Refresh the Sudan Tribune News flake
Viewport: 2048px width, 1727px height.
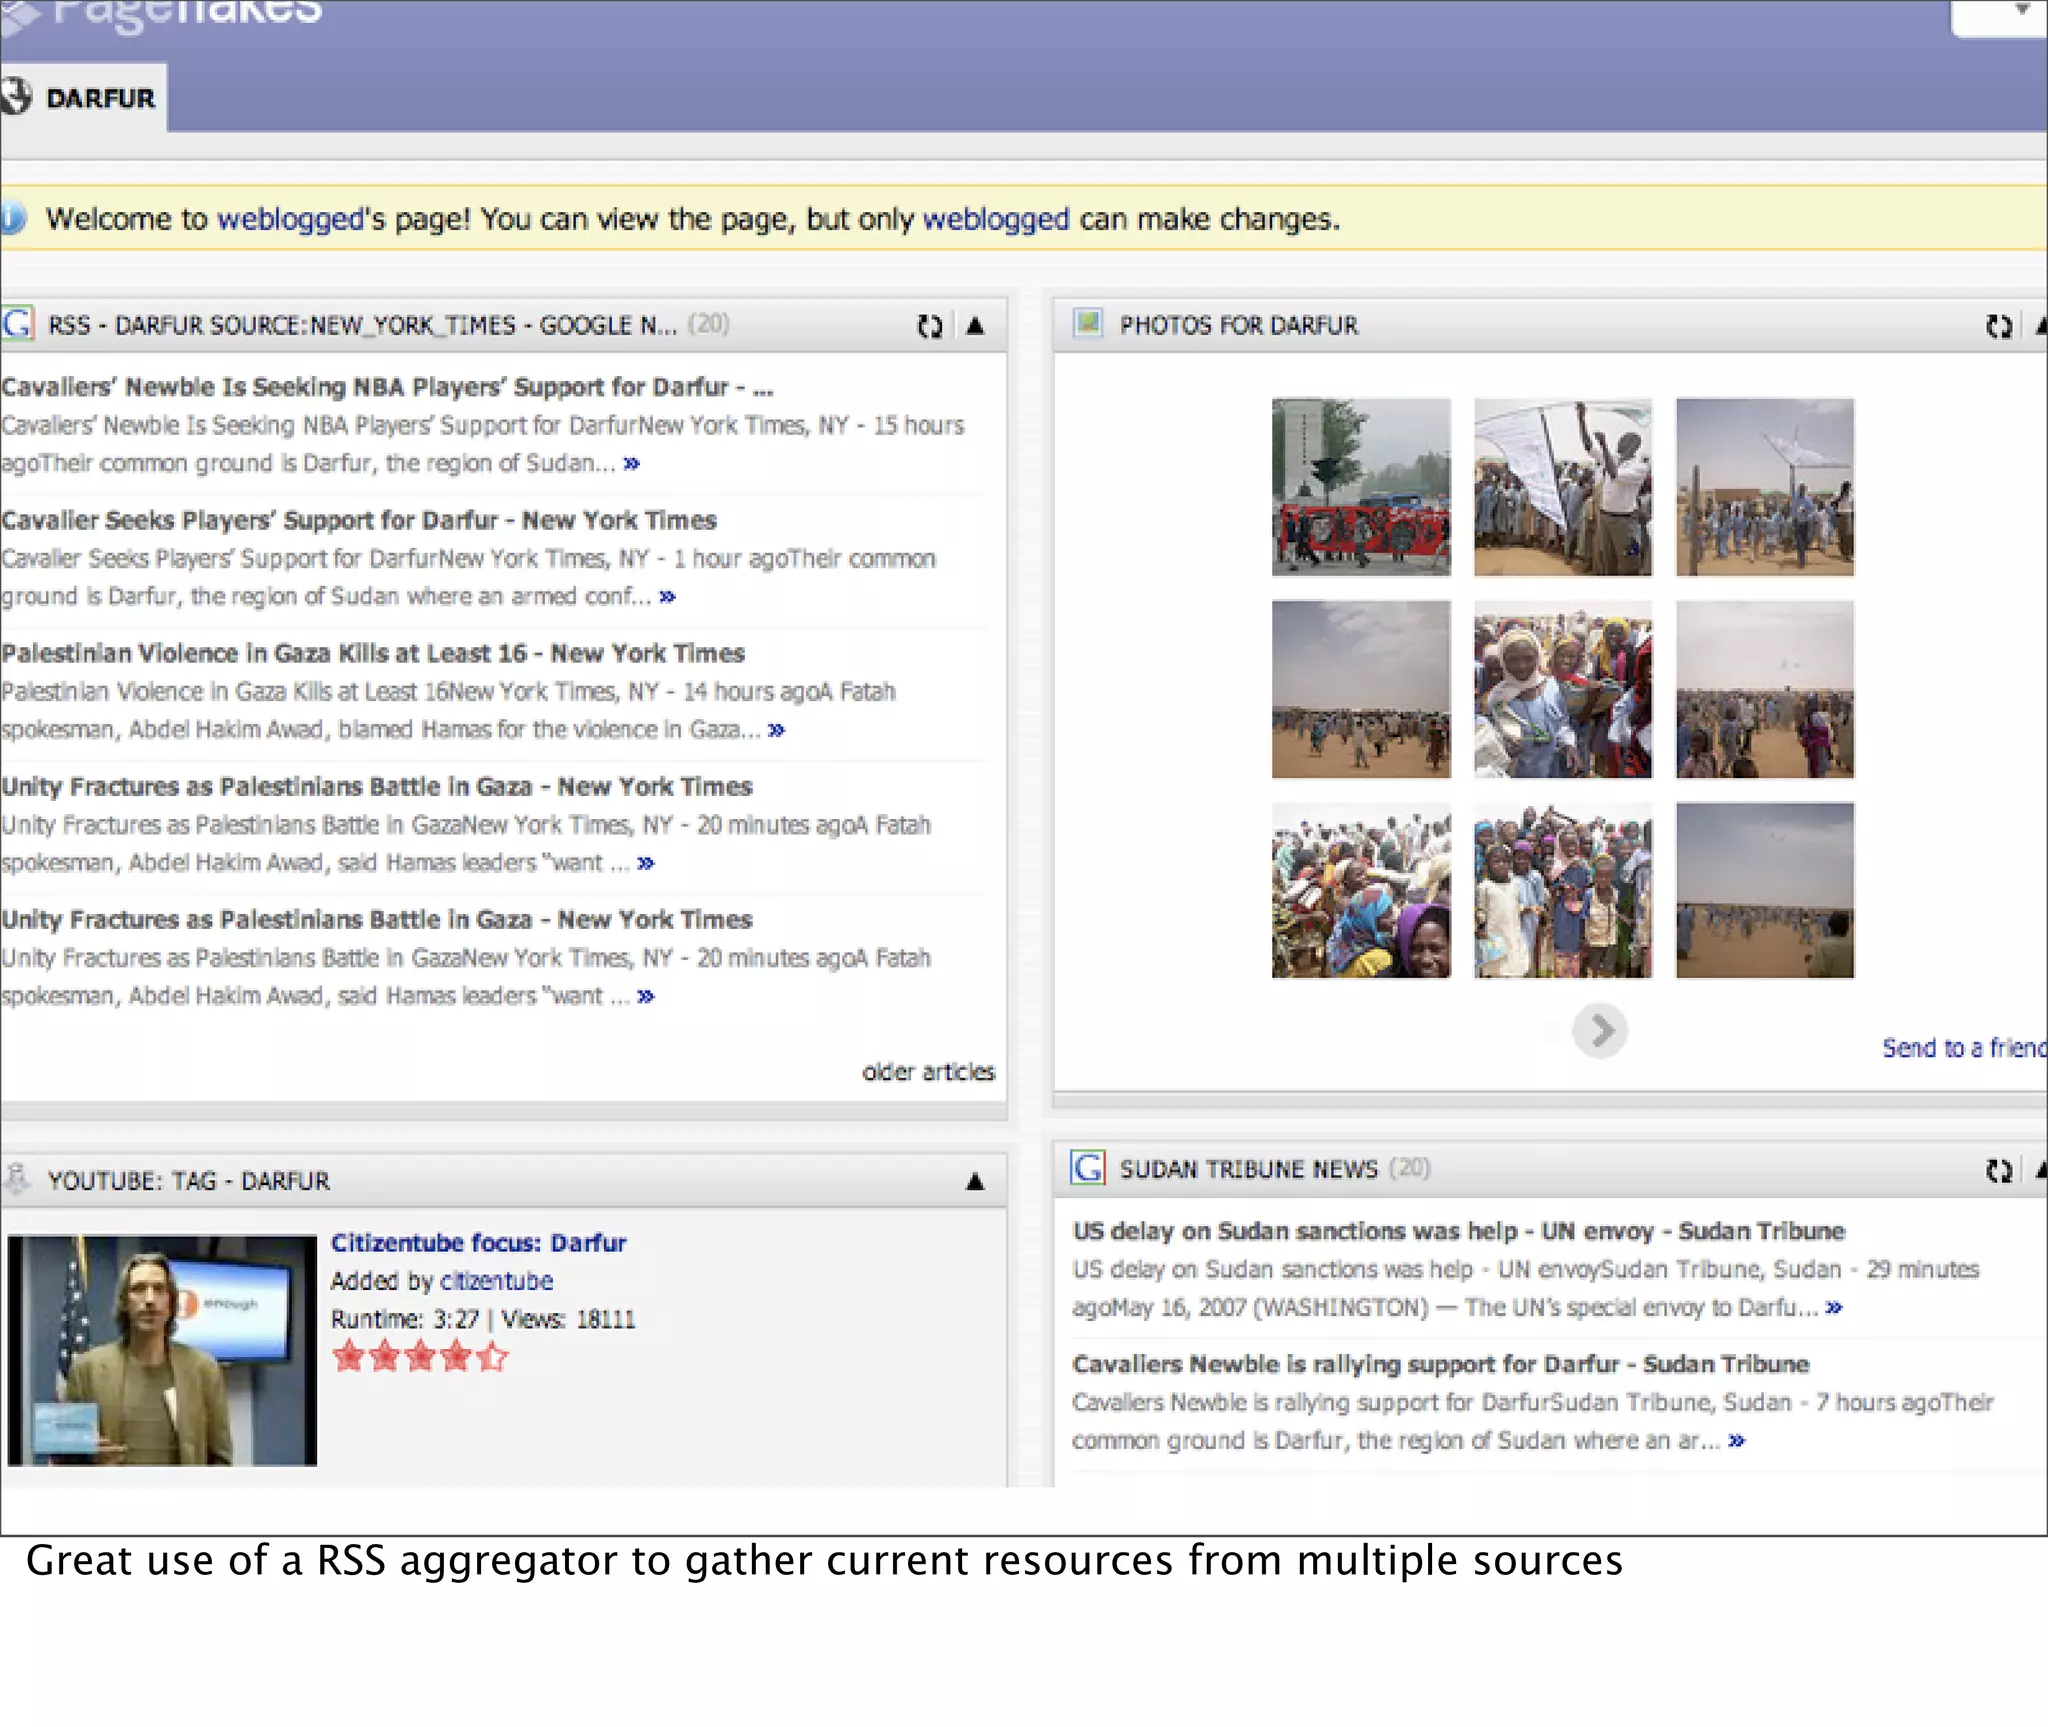tap(1998, 1170)
